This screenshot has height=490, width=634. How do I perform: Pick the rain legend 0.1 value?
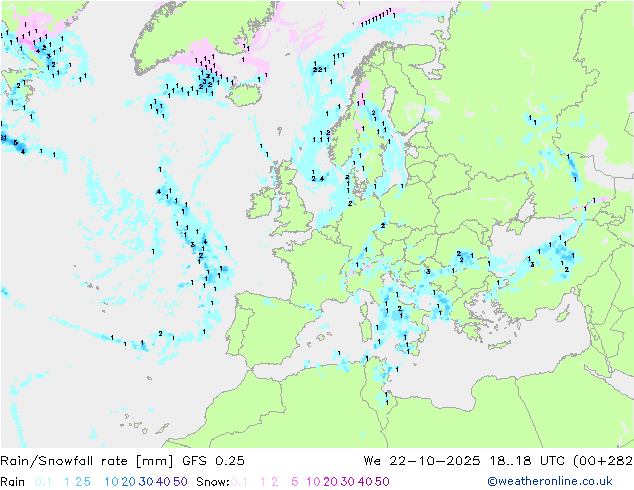(43, 482)
